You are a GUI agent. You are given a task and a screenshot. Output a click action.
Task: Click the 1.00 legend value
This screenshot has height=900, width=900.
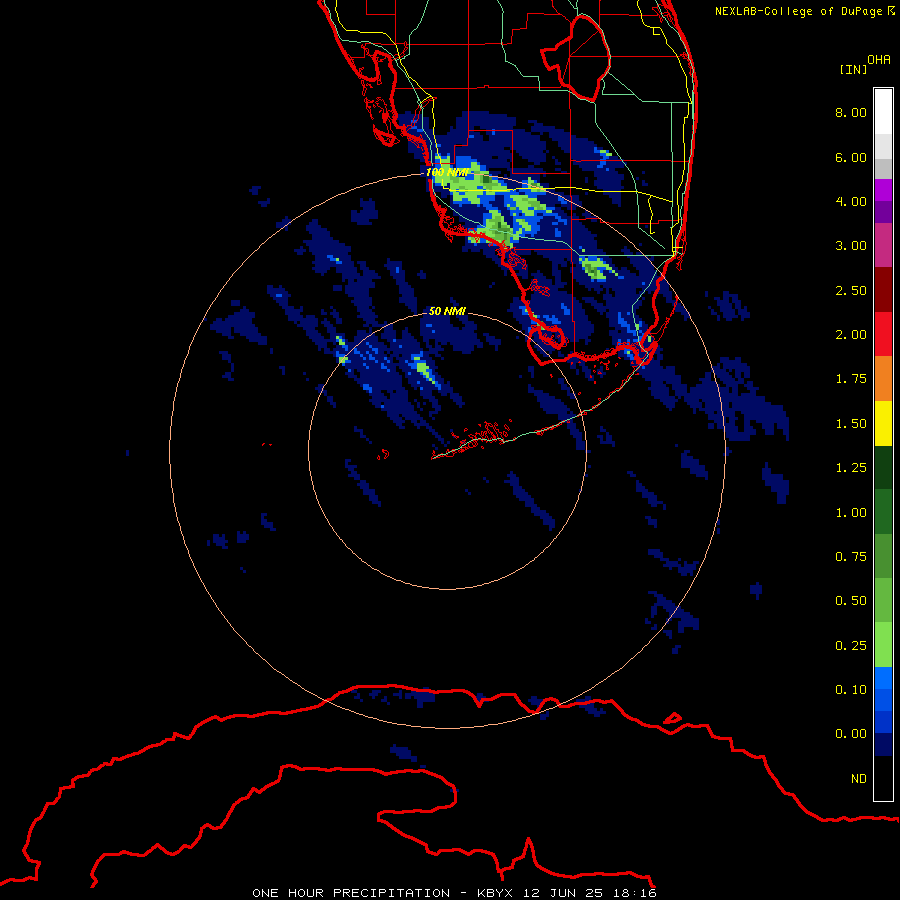[851, 513]
